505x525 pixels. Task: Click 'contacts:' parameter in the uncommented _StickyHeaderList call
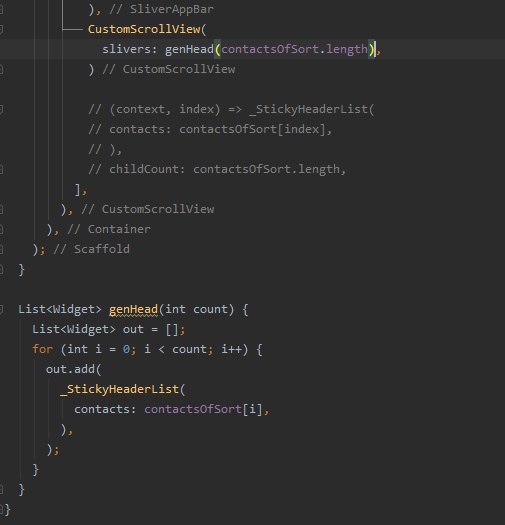click(105, 409)
